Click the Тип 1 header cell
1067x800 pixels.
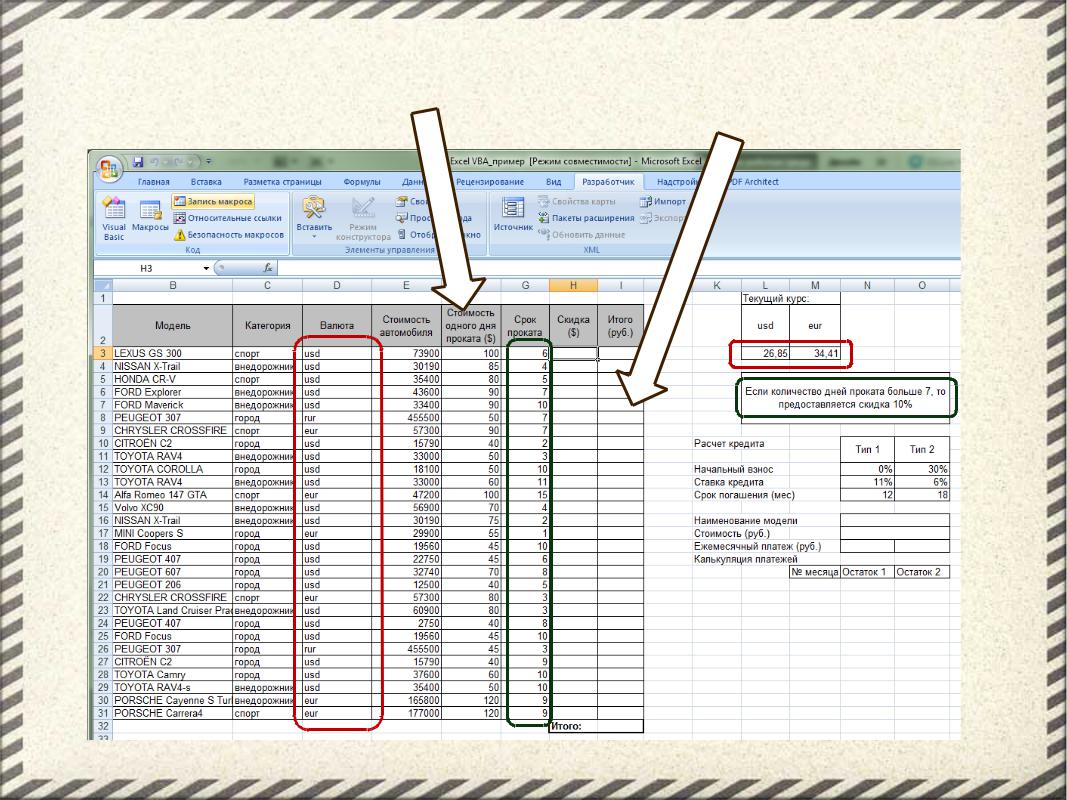pos(867,449)
